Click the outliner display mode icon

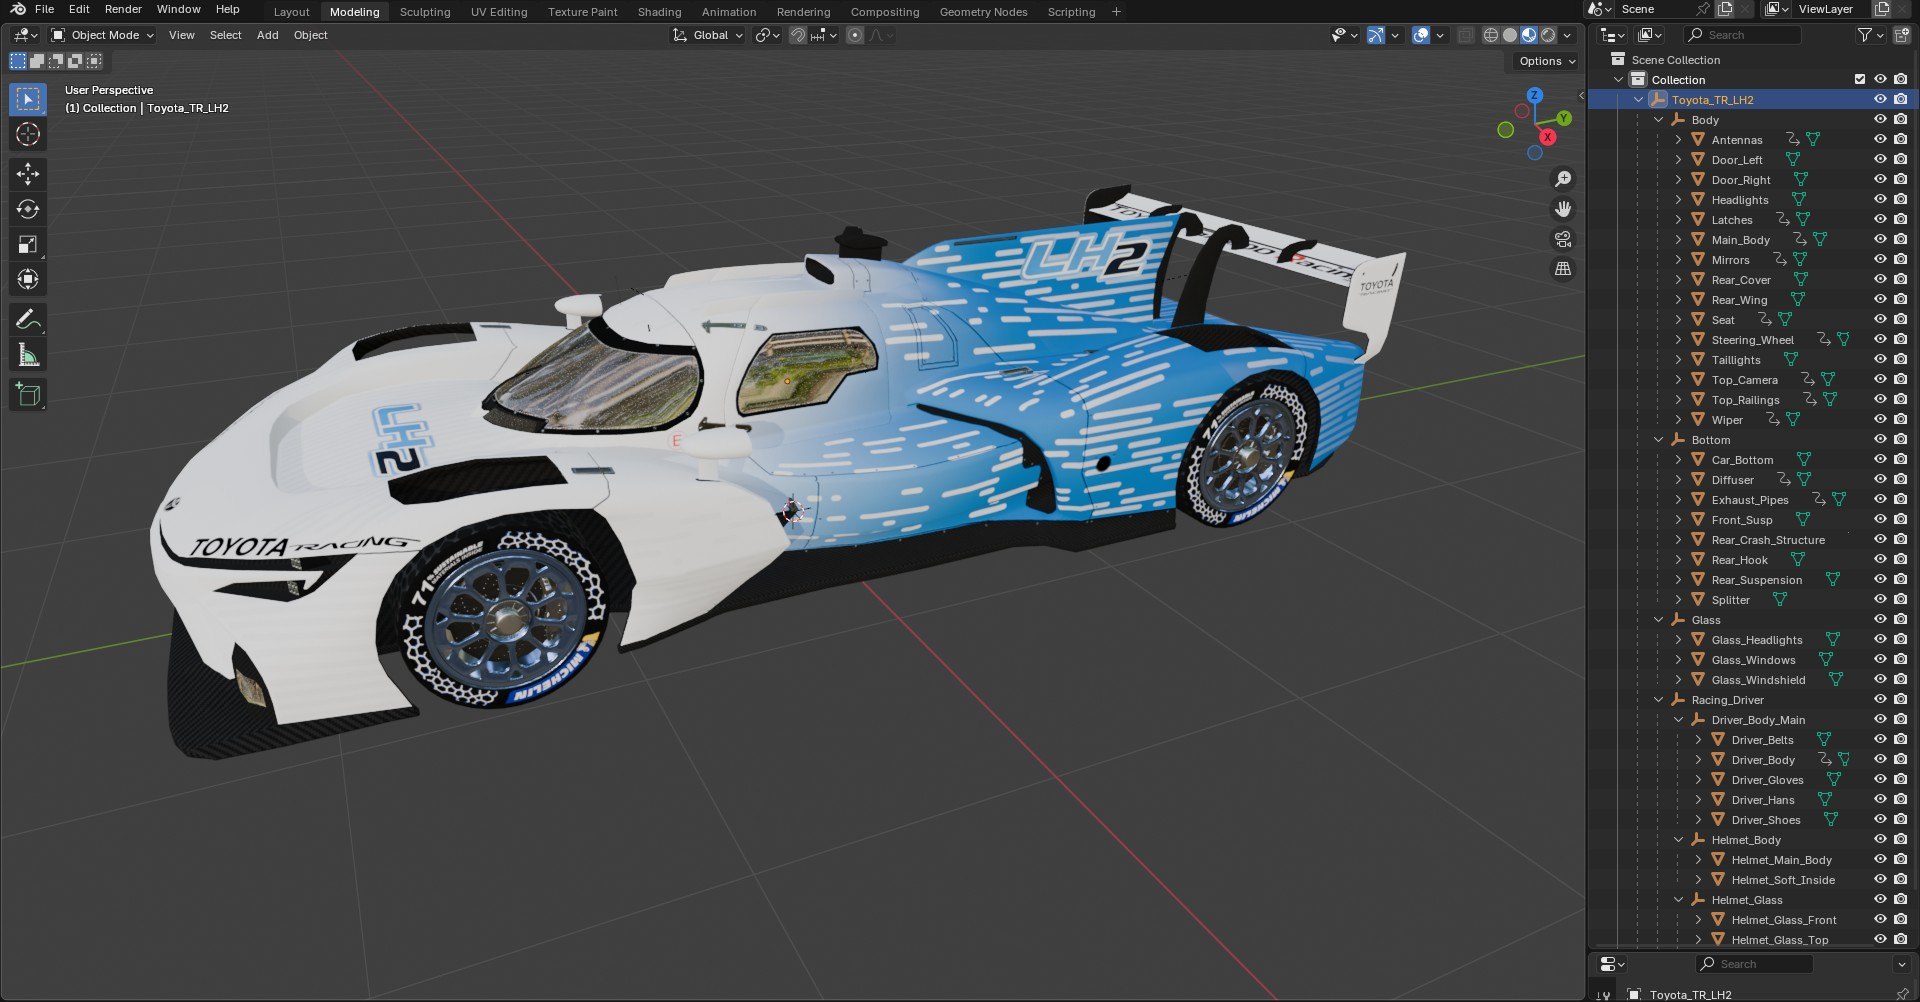[1649, 35]
